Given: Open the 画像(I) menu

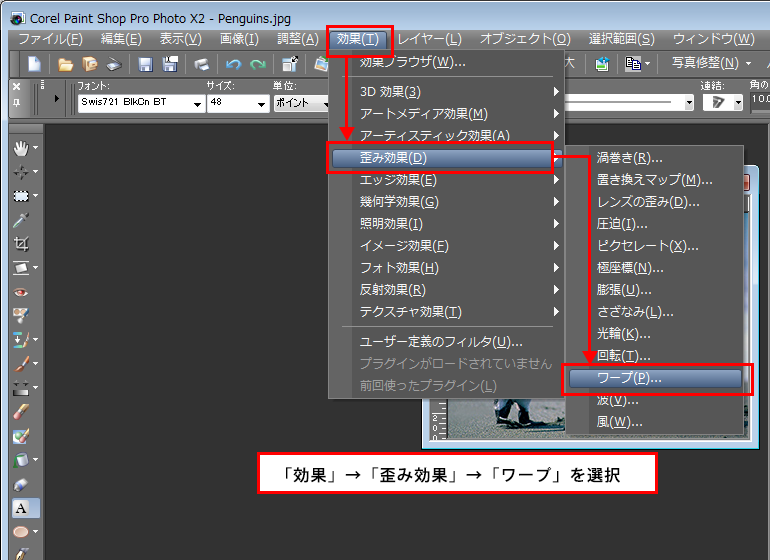Looking at the screenshot, I should pos(239,39).
